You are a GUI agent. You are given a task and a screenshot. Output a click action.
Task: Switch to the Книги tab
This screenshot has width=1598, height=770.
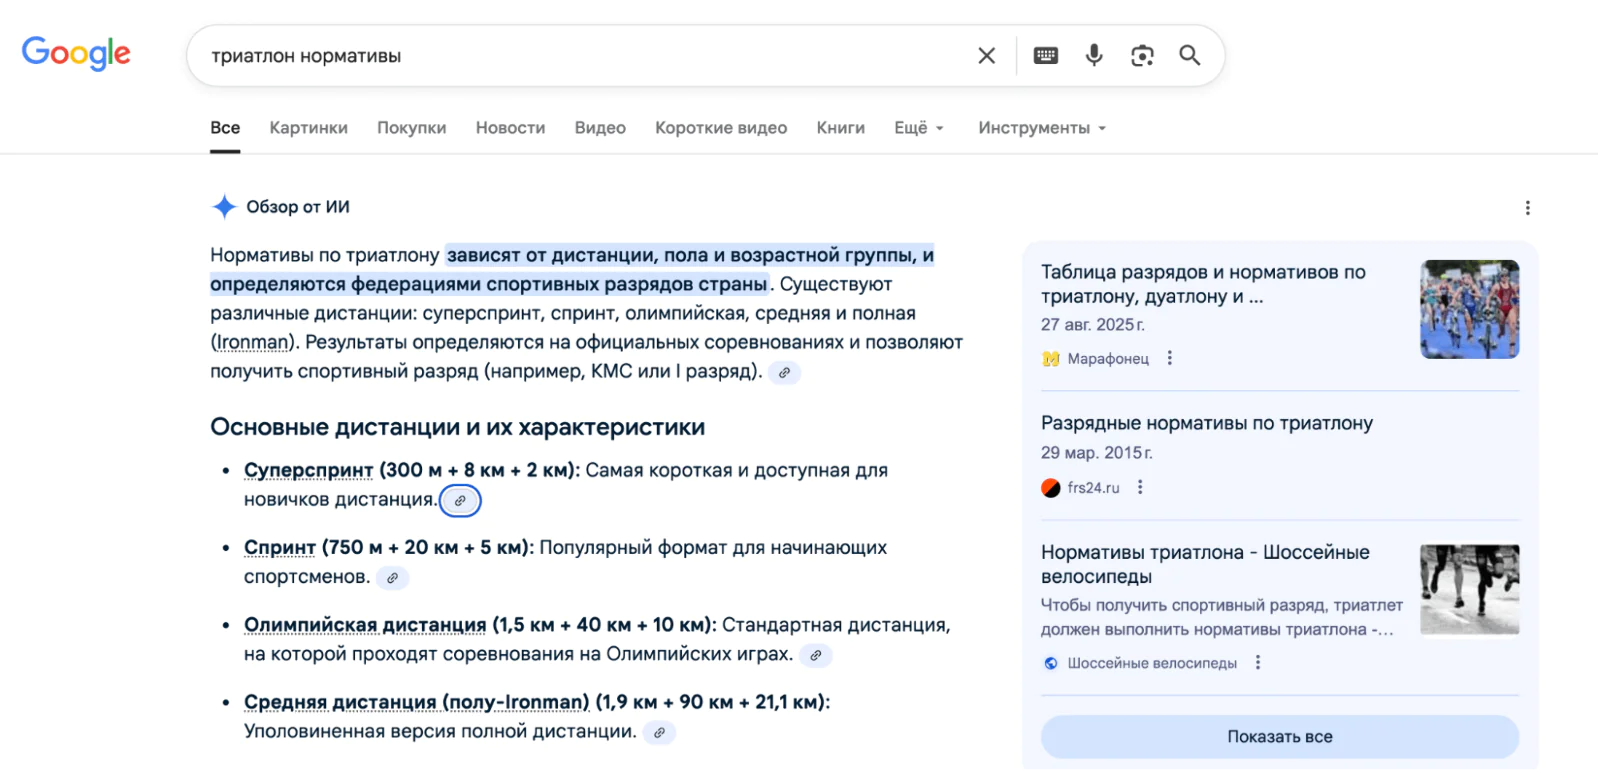840,128
